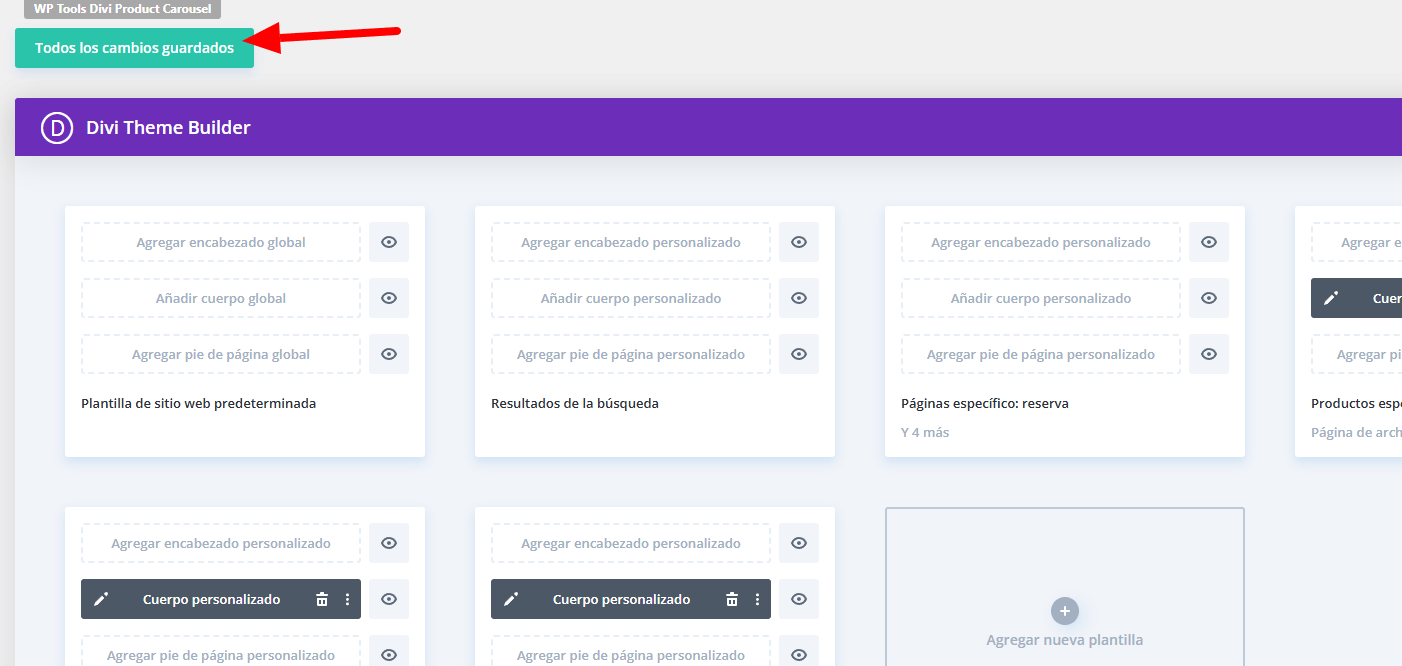Open three-dots menu in card under 'Plantilla de sitio web predeterminada'
This screenshot has width=1402, height=666.
point(347,599)
